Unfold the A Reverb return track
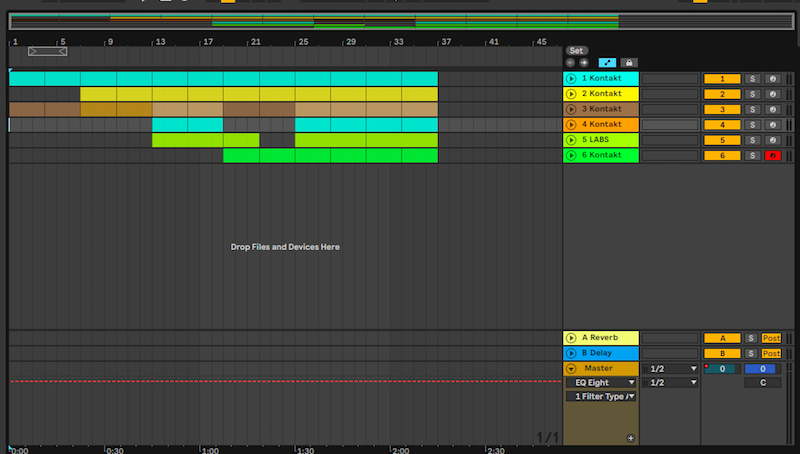 [x=571, y=338]
